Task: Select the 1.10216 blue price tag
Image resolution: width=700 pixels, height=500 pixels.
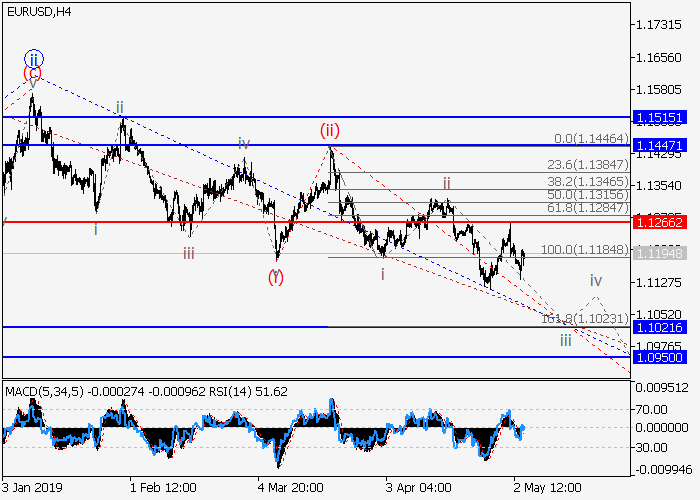Action: click(x=659, y=327)
